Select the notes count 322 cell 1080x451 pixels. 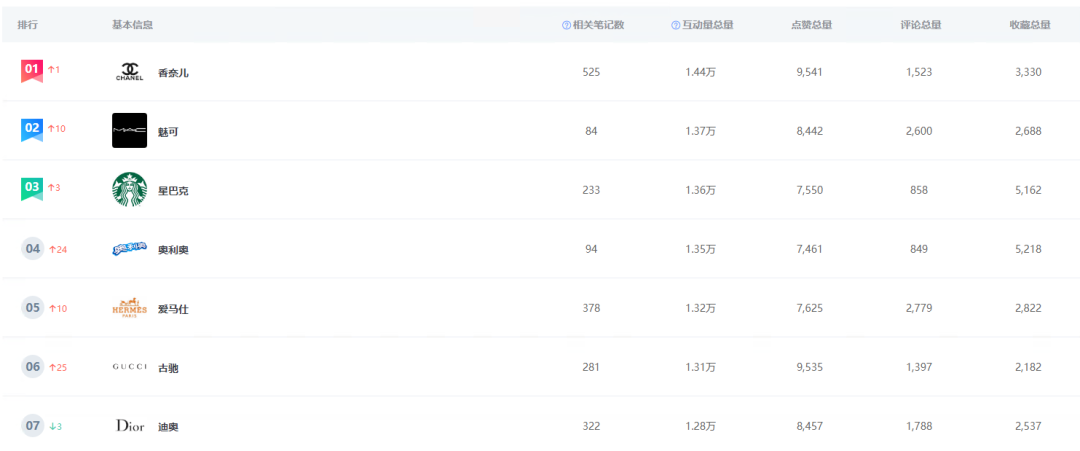591,427
